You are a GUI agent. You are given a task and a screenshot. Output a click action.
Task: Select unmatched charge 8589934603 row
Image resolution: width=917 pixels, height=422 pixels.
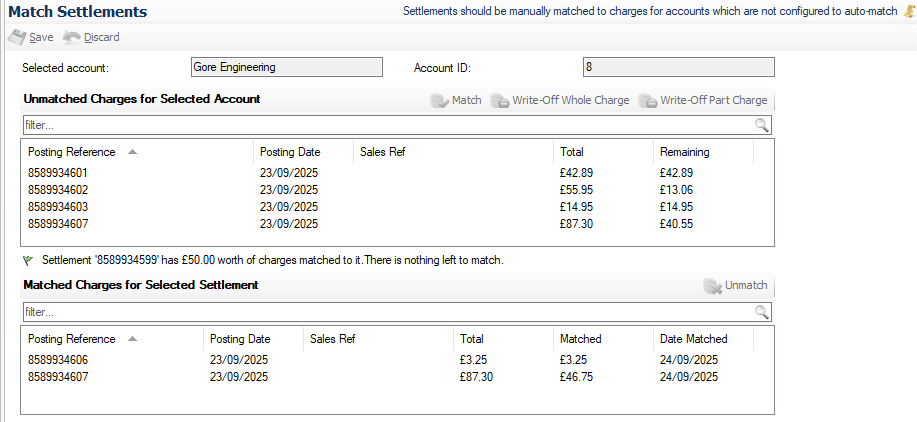click(58, 207)
